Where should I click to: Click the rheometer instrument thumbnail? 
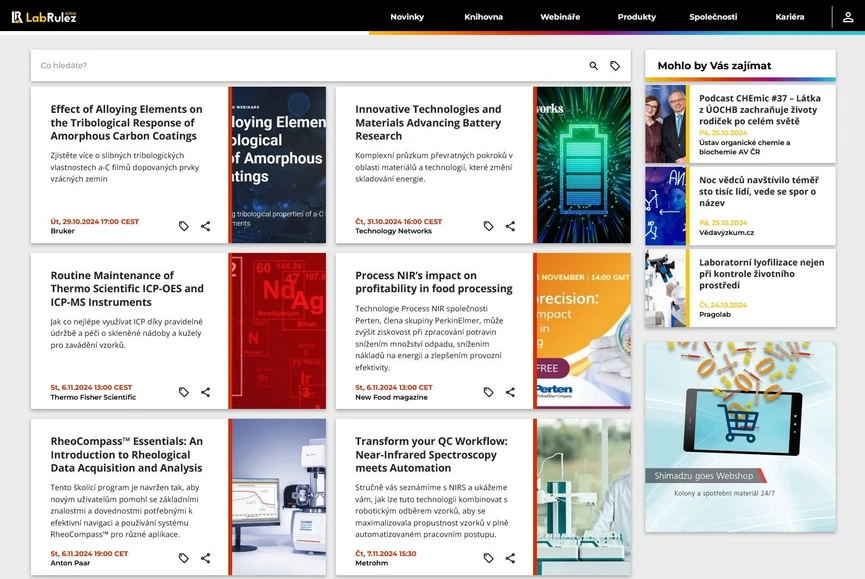279,497
